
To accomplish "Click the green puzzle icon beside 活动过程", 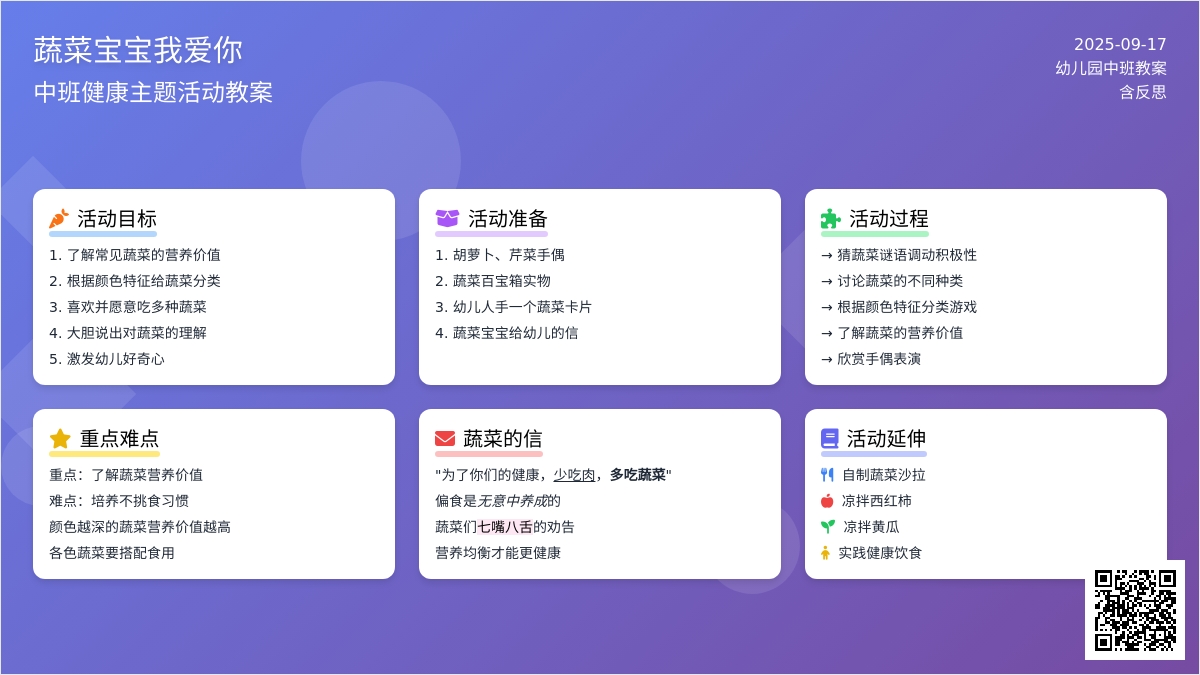I will [831, 219].
